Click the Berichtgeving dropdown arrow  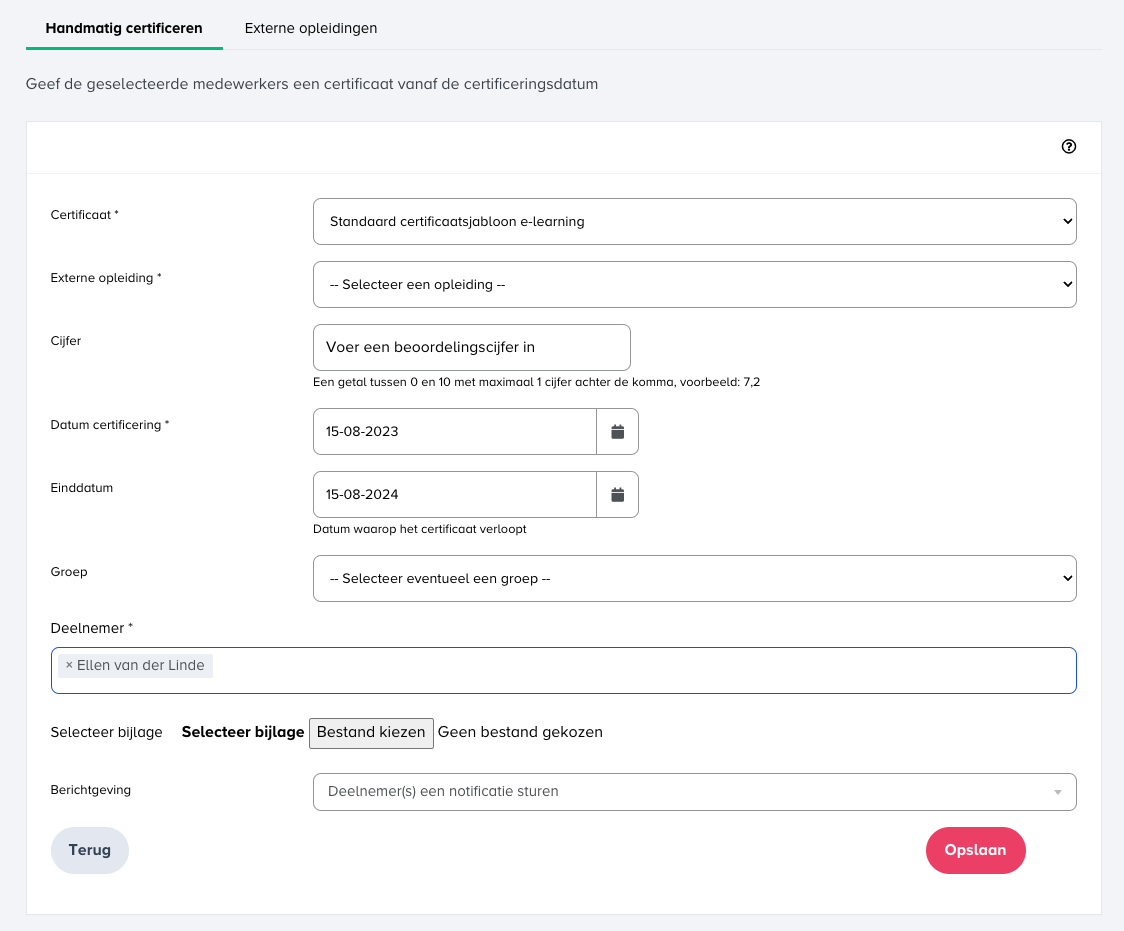pyautogui.click(x=1057, y=792)
